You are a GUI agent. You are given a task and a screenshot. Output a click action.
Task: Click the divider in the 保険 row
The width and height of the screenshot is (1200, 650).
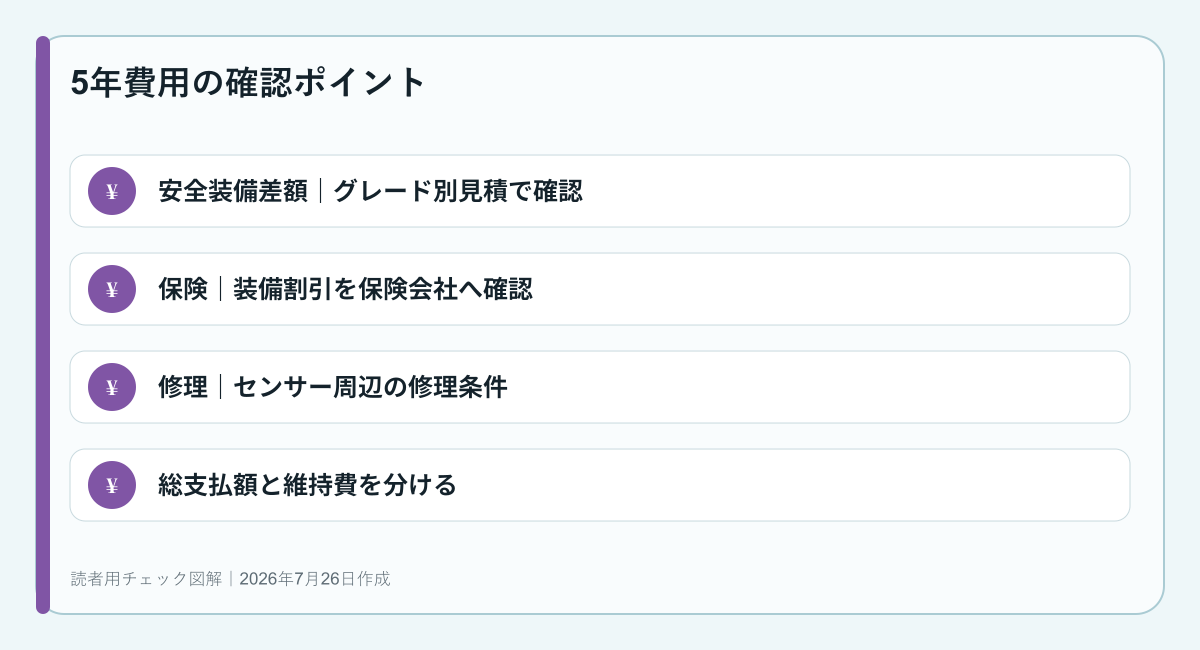[x=220, y=289]
